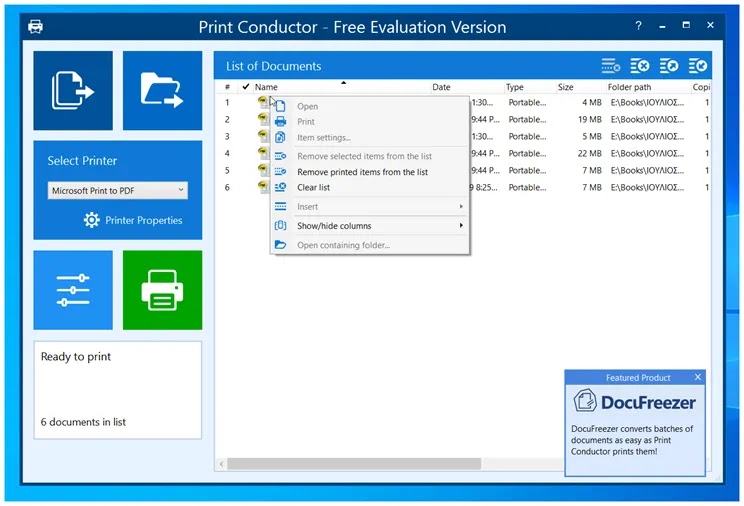Click the DocuFreezer product name link

[x=648, y=403]
